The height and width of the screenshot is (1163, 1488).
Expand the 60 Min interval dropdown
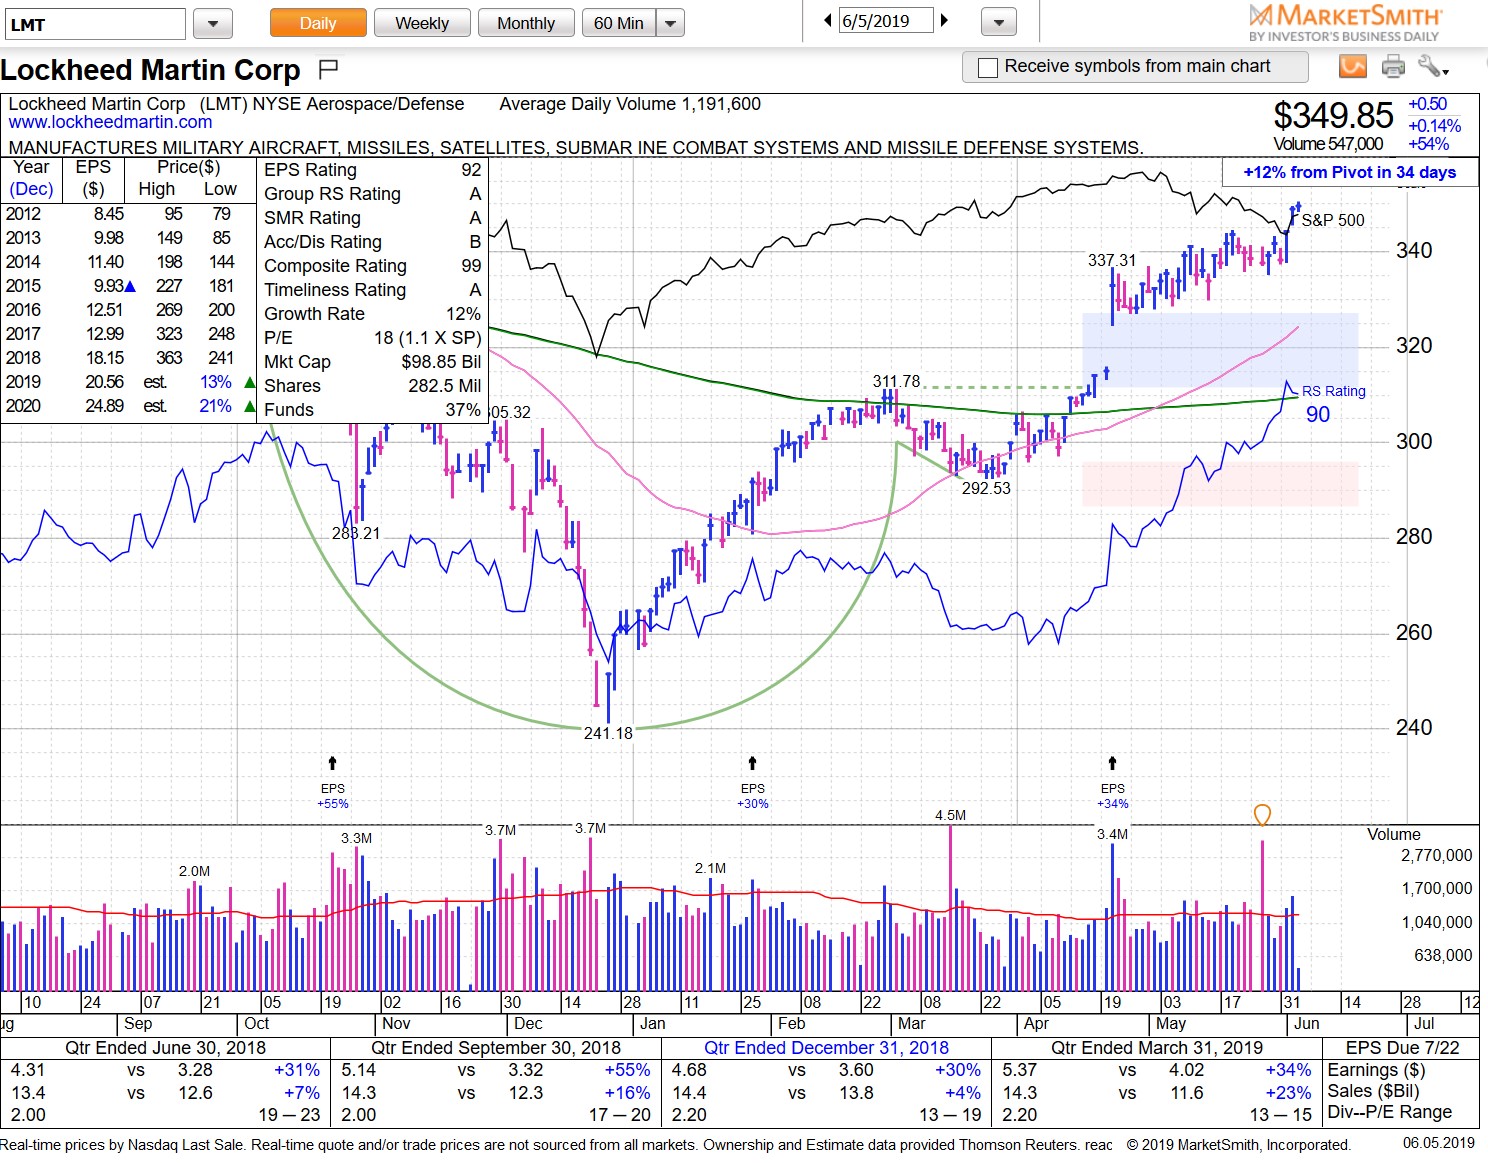click(x=671, y=22)
